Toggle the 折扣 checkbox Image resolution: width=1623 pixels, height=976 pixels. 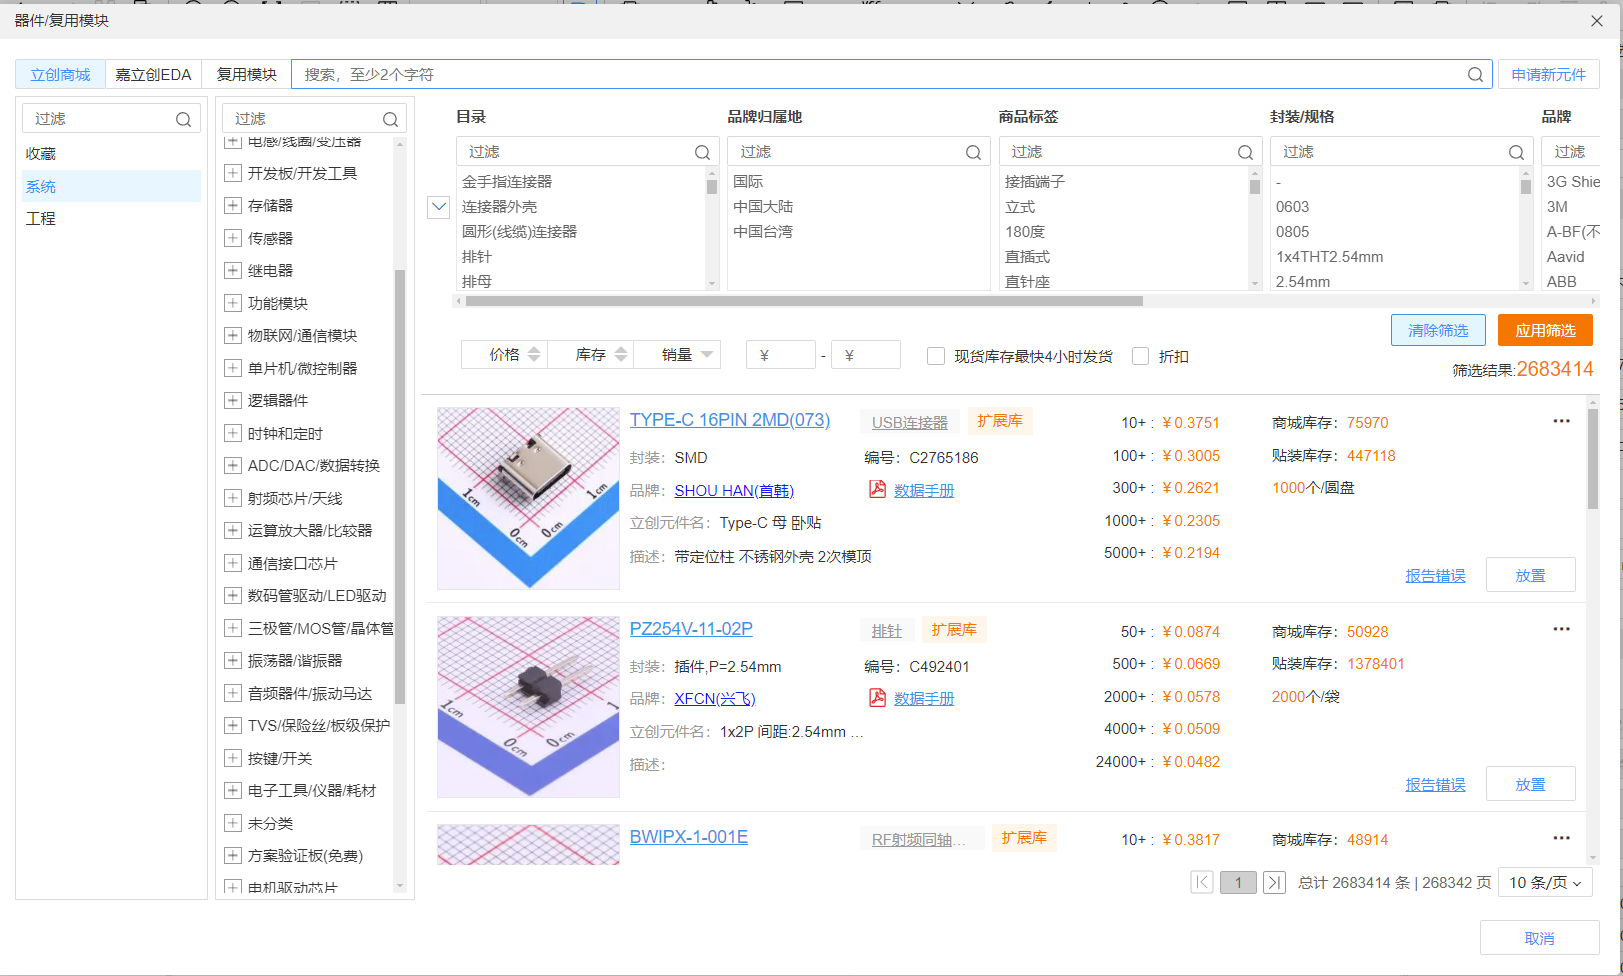pyautogui.click(x=1140, y=356)
